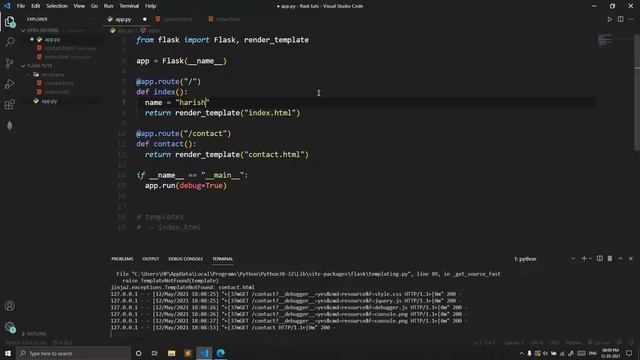Open the Edit menu
The height and width of the screenshot is (360, 640).
coord(36,6)
